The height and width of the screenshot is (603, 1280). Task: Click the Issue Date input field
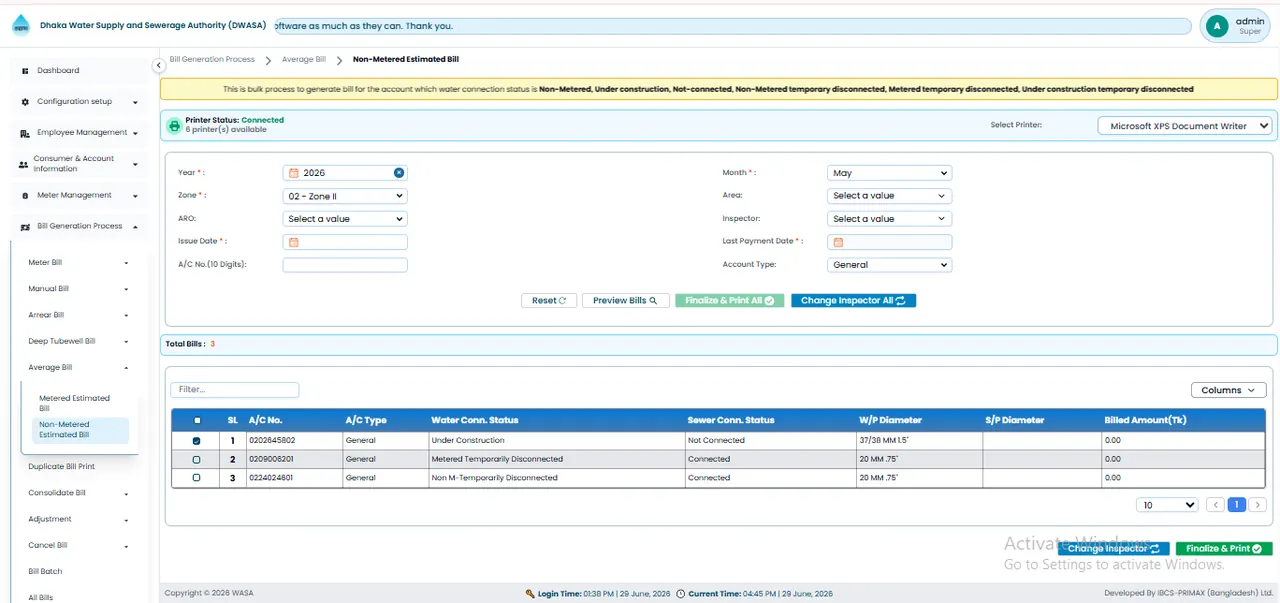pyautogui.click(x=345, y=242)
